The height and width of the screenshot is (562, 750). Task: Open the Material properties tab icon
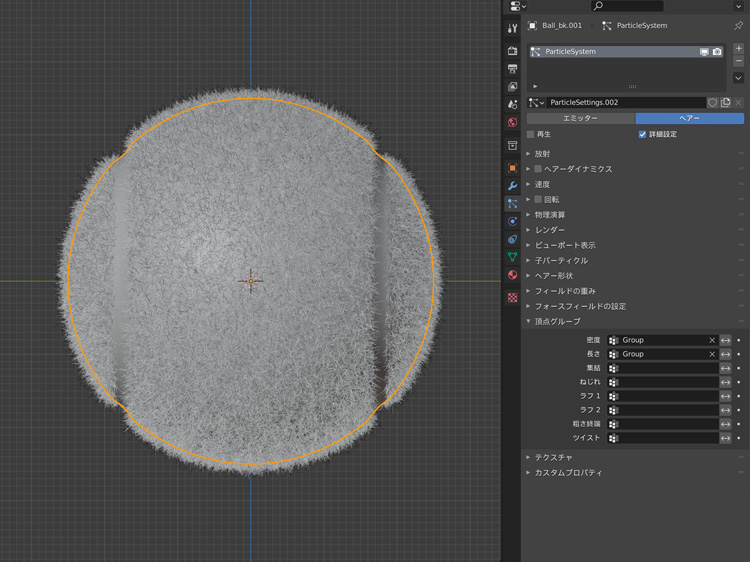click(x=512, y=275)
